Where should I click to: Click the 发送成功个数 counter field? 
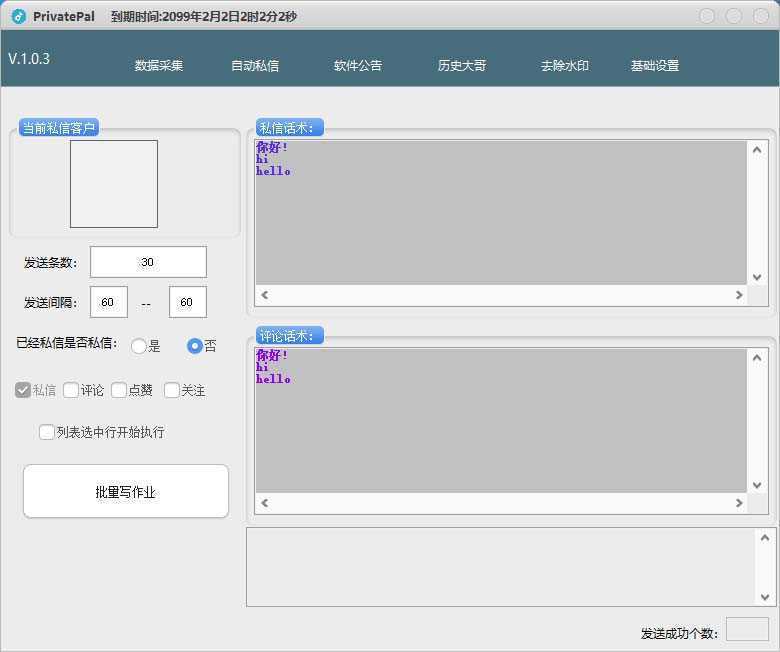tap(748, 630)
